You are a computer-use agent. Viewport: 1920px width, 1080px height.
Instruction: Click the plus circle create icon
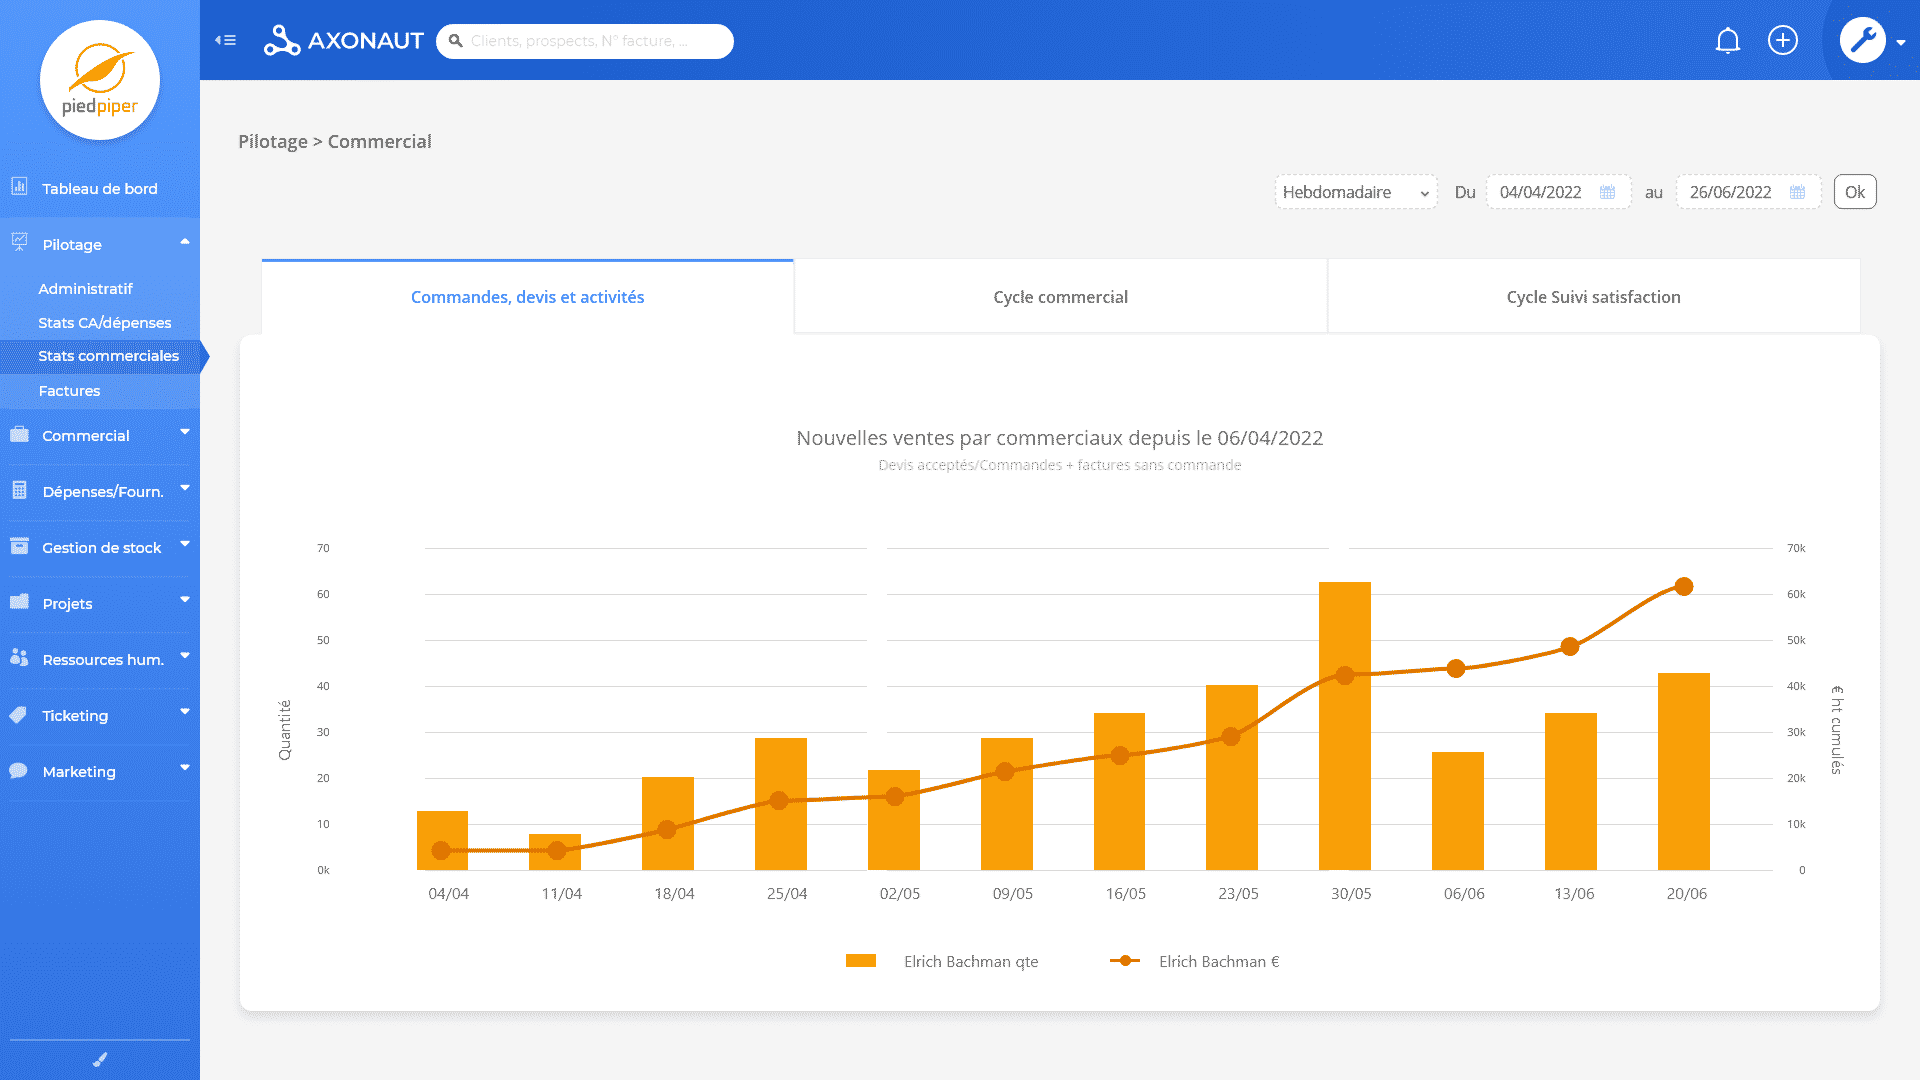[1782, 41]
